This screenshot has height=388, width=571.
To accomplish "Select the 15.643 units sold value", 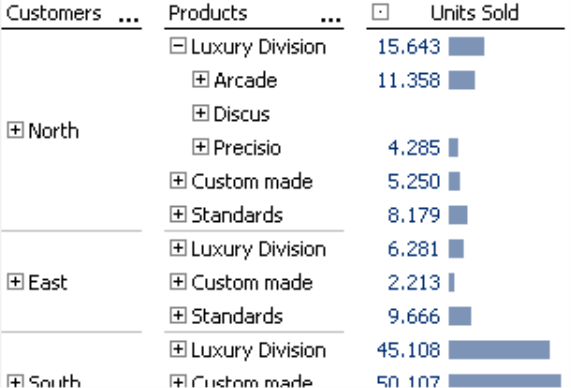I will tap(409, 47).
